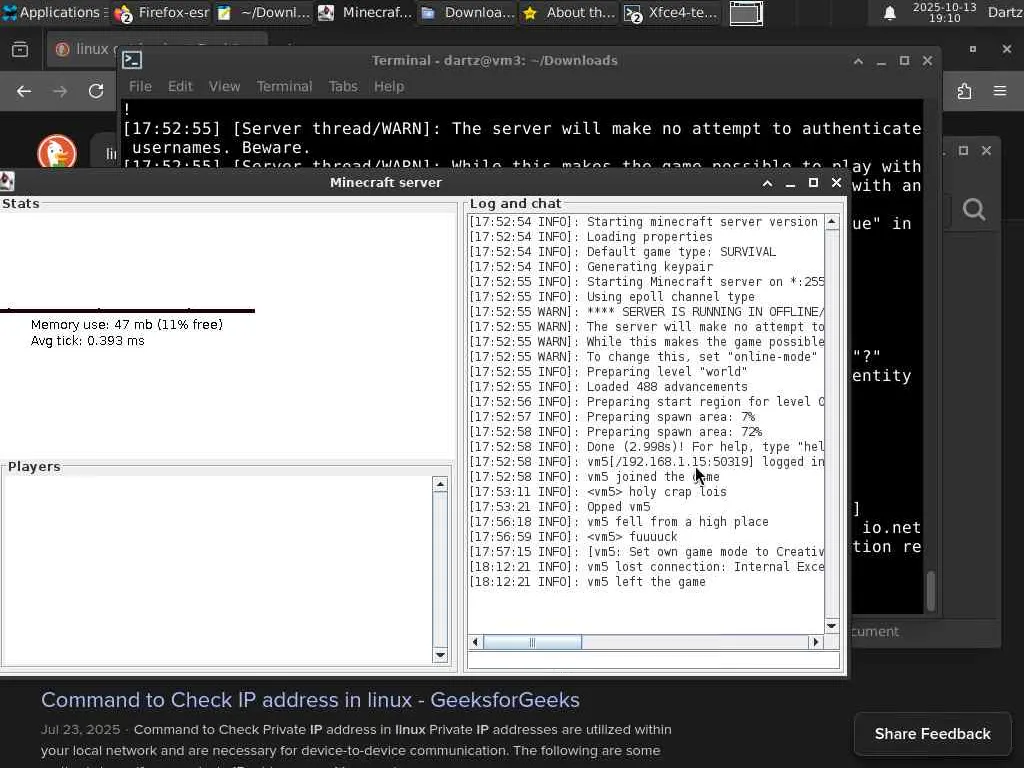Viewport: 1024px width, 768px height.
Task: Maximize the Minecraft server window
Action: pyautogui.click(x=813, y=183)
